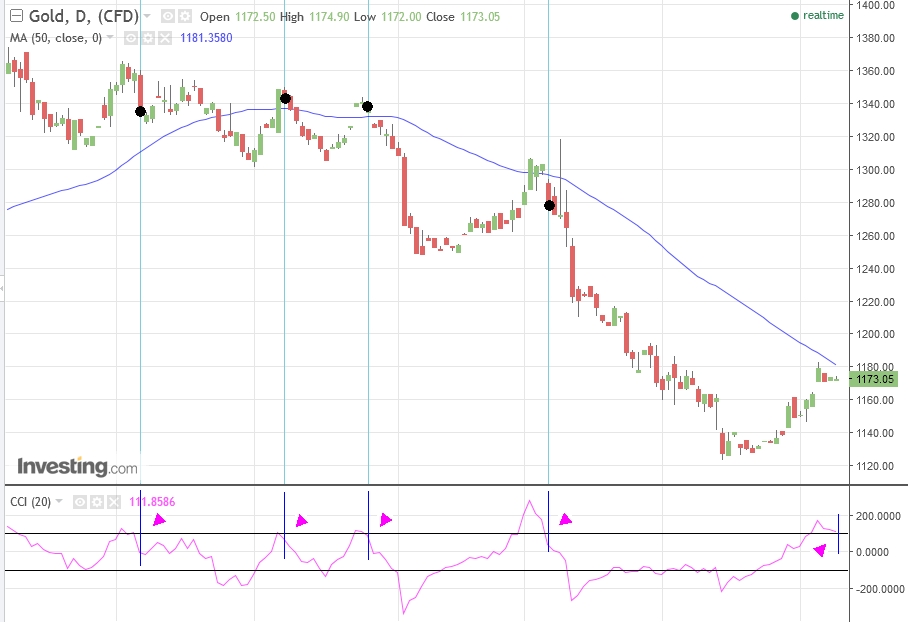Select the current price label 1173.05
The height and width of the screenshot is (622, 908).
click(873, 379)
